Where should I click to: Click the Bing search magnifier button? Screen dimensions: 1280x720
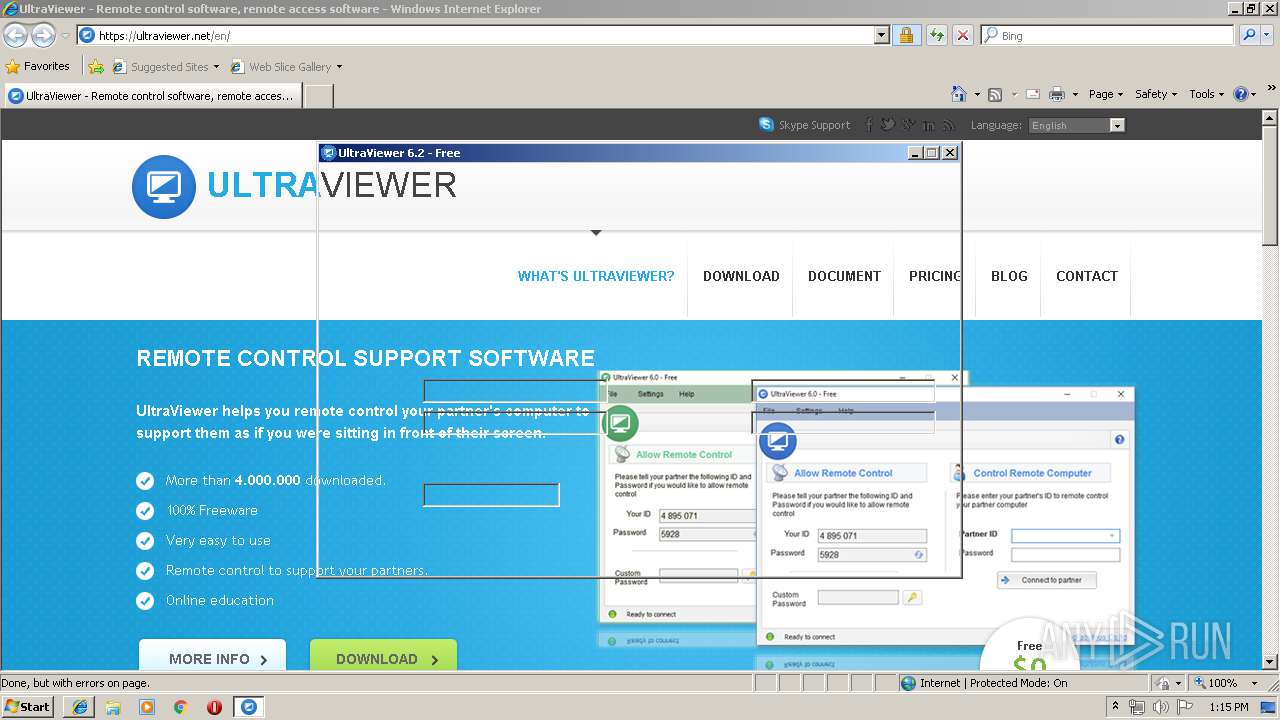click(x=1247, y=35)
